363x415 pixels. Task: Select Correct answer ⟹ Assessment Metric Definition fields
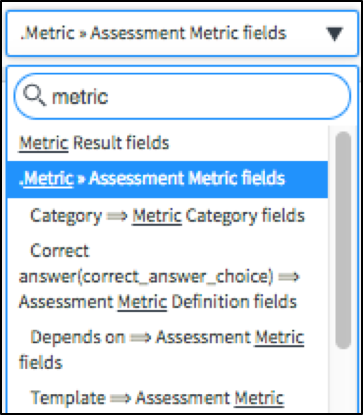pyautogui.click(x=167, y=277)
